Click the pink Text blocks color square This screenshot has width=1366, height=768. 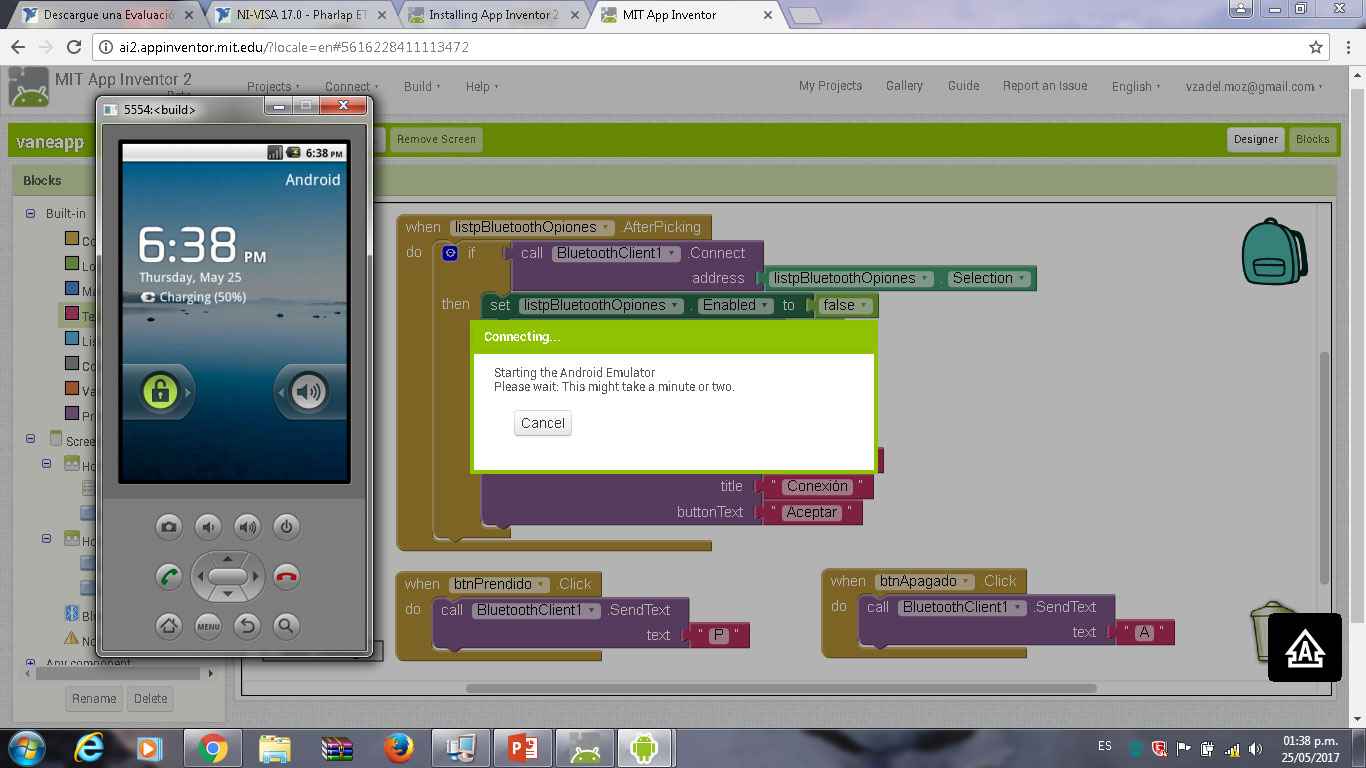(72, 314)
